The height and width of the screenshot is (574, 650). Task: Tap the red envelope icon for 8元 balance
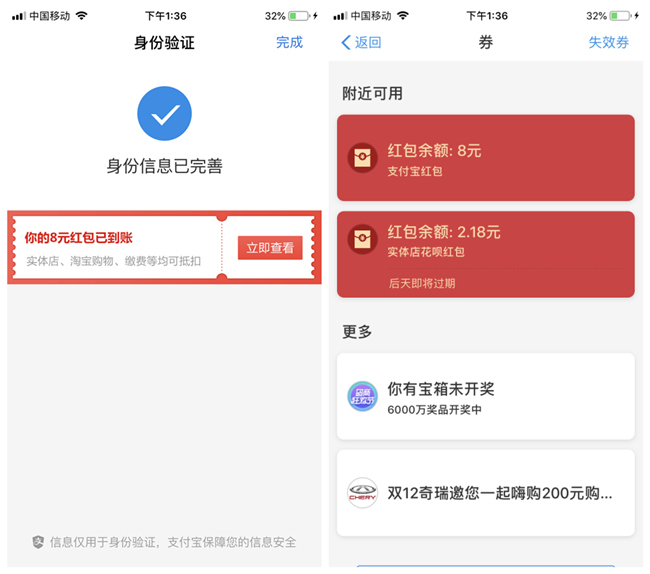point(362,157)
